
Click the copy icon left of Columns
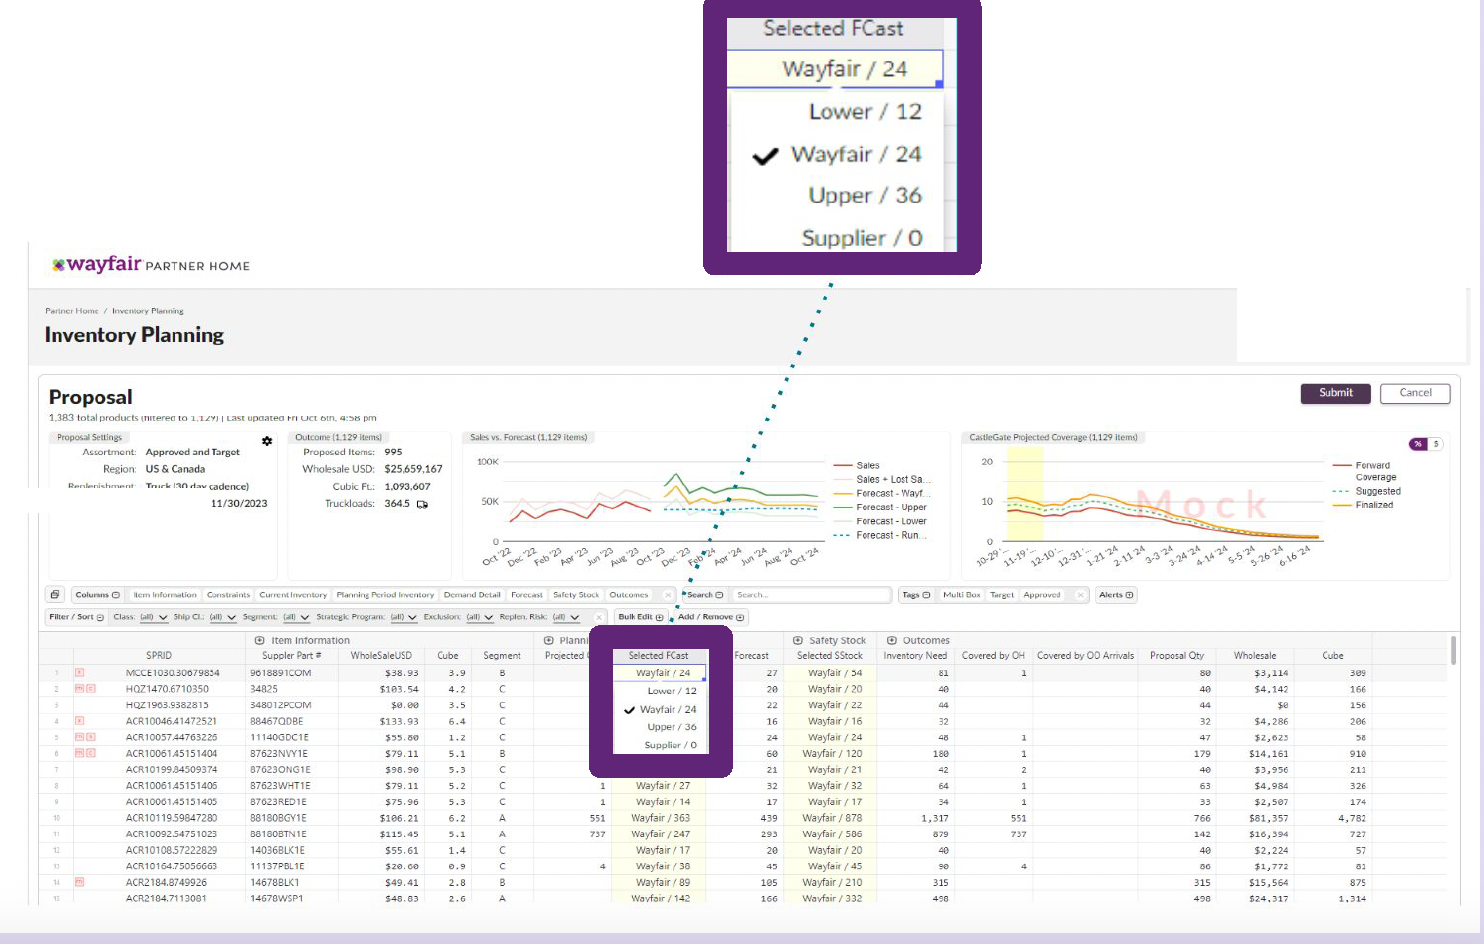click(55, 595)
